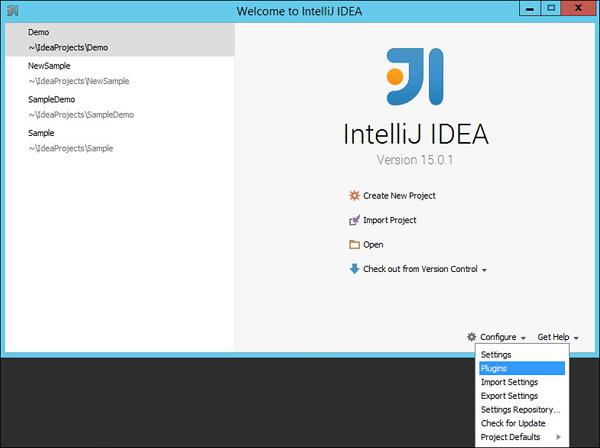The image size is (600, 448).
Task: Click the Version 15.0.1 label
Action: [x=415, y=160]
